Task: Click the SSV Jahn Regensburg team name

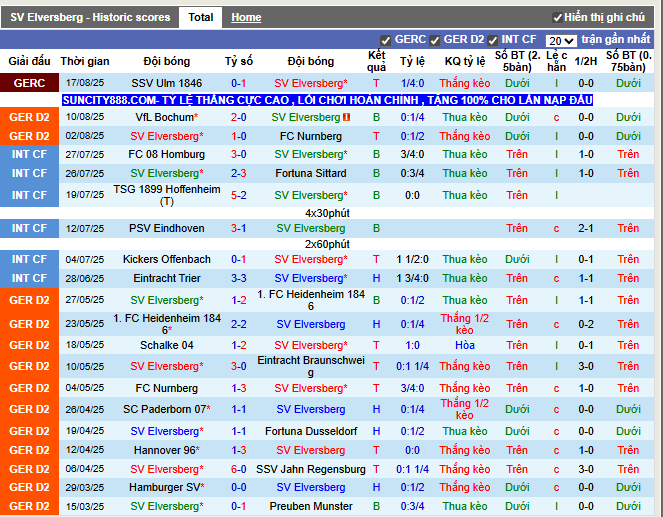Action: pyautogui.click(x=311, y=469)
